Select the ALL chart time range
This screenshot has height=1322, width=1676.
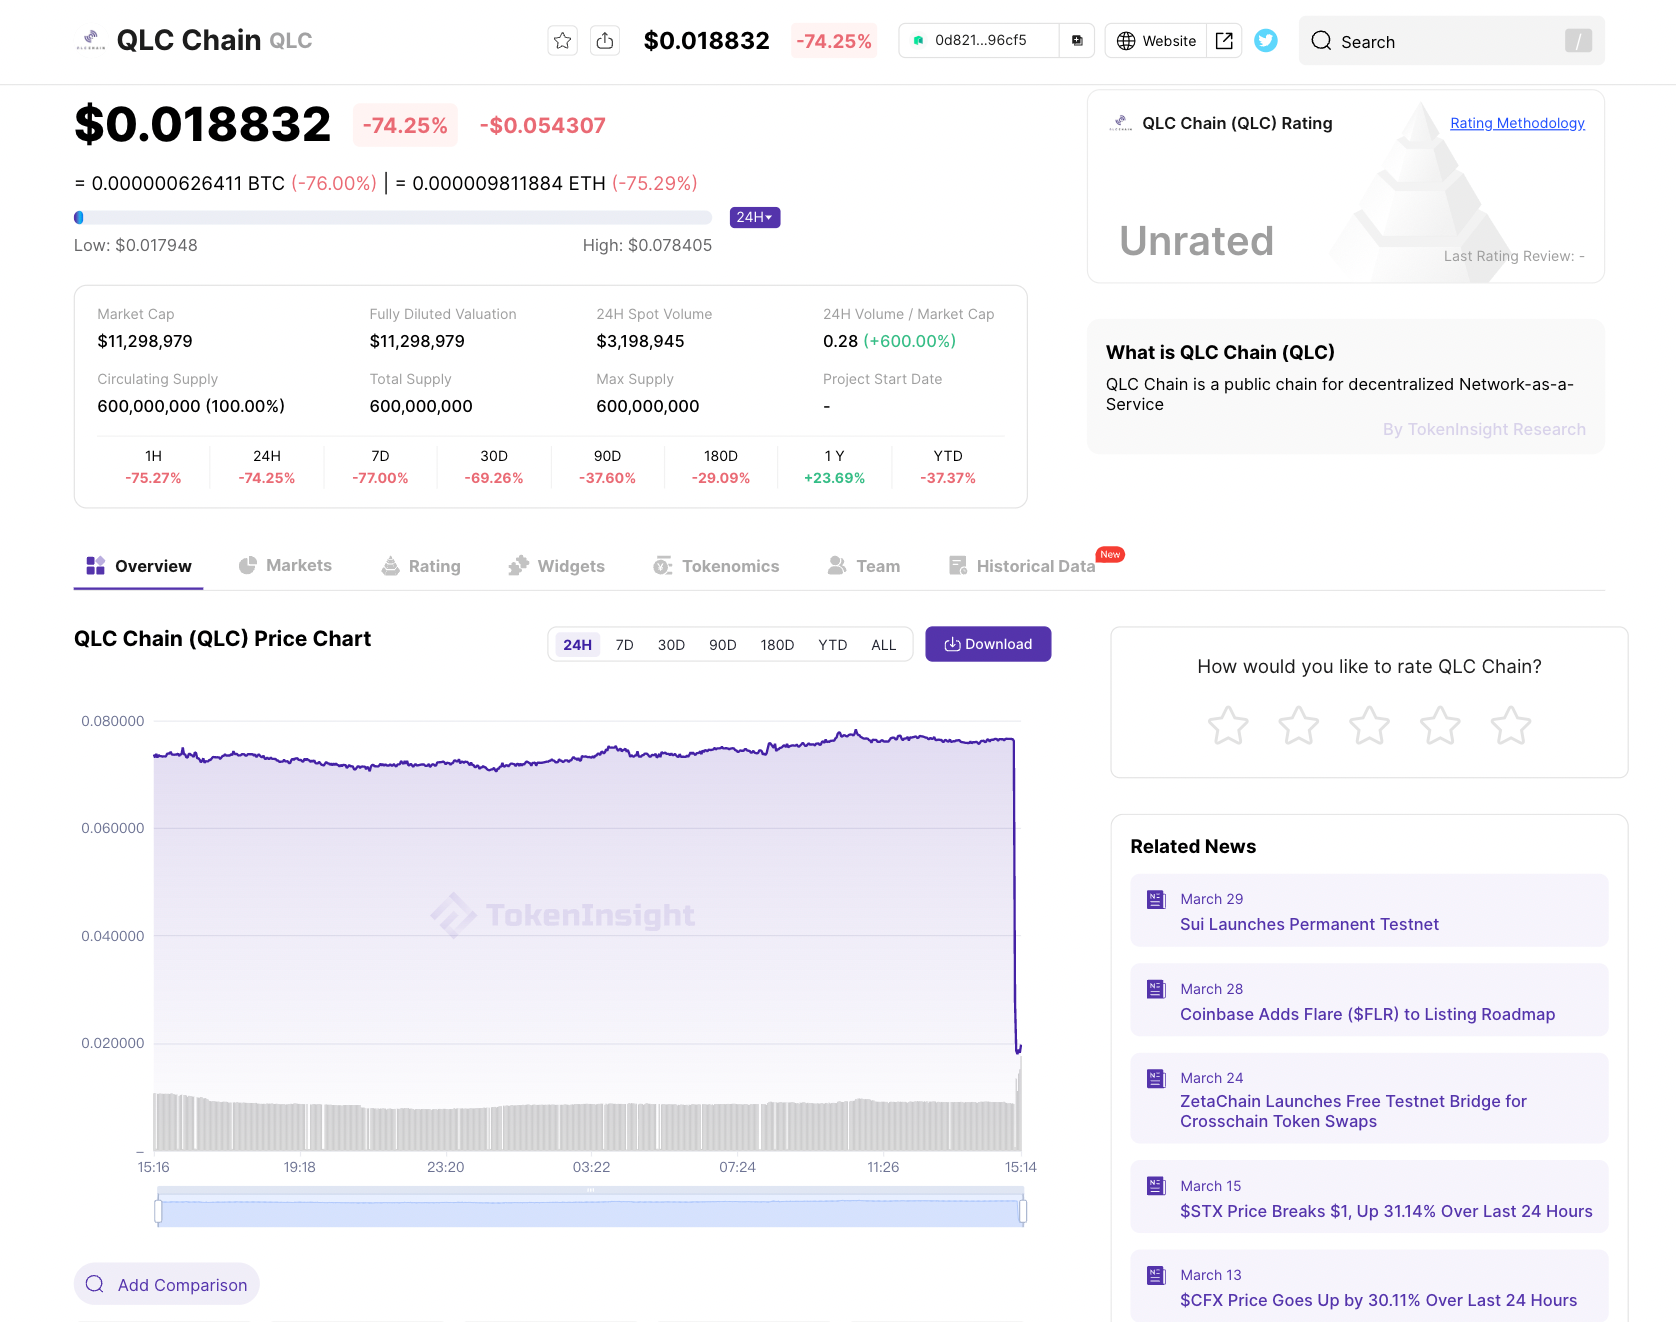tap(883, 645)
